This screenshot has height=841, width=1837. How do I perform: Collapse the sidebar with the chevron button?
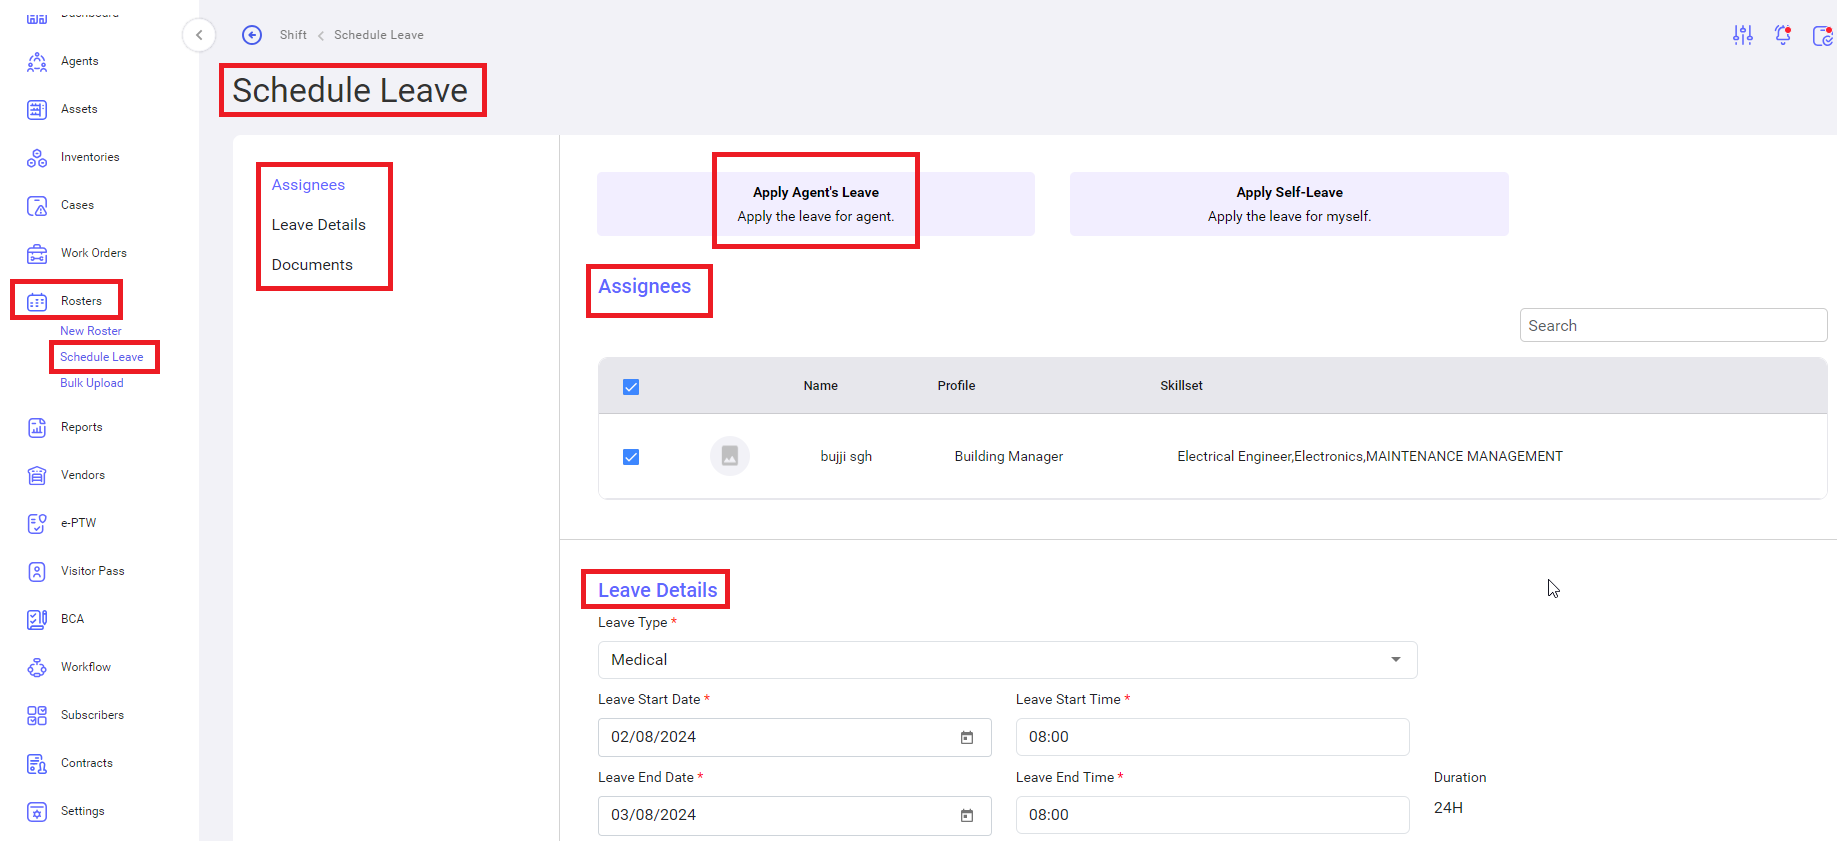coord(199,35)
